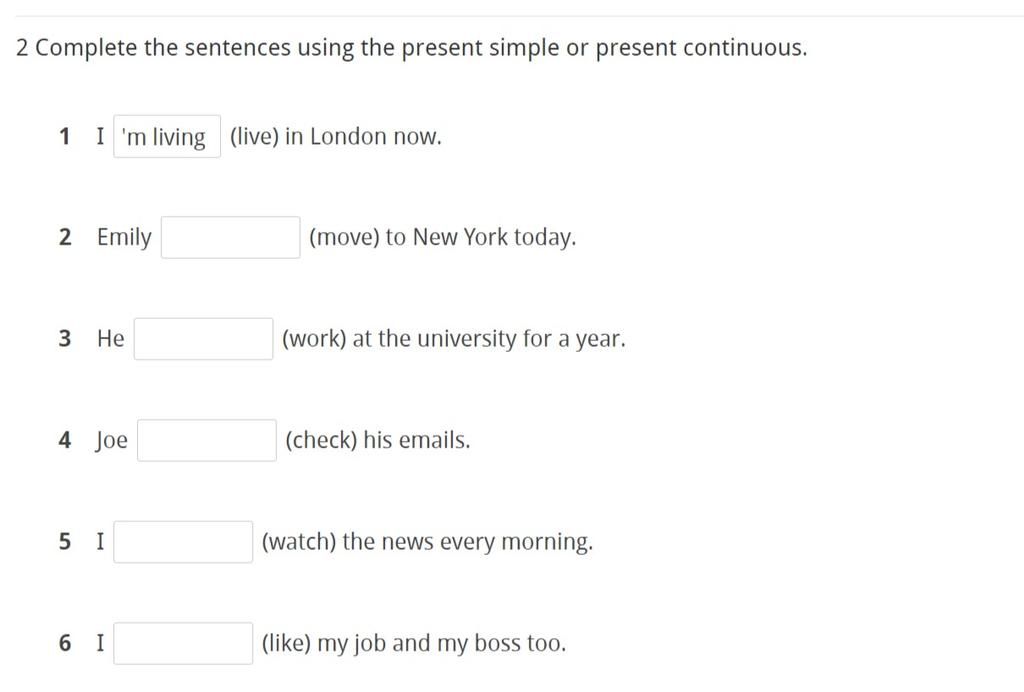Click the empty field before "(watch)"

(x=183, y=542)
